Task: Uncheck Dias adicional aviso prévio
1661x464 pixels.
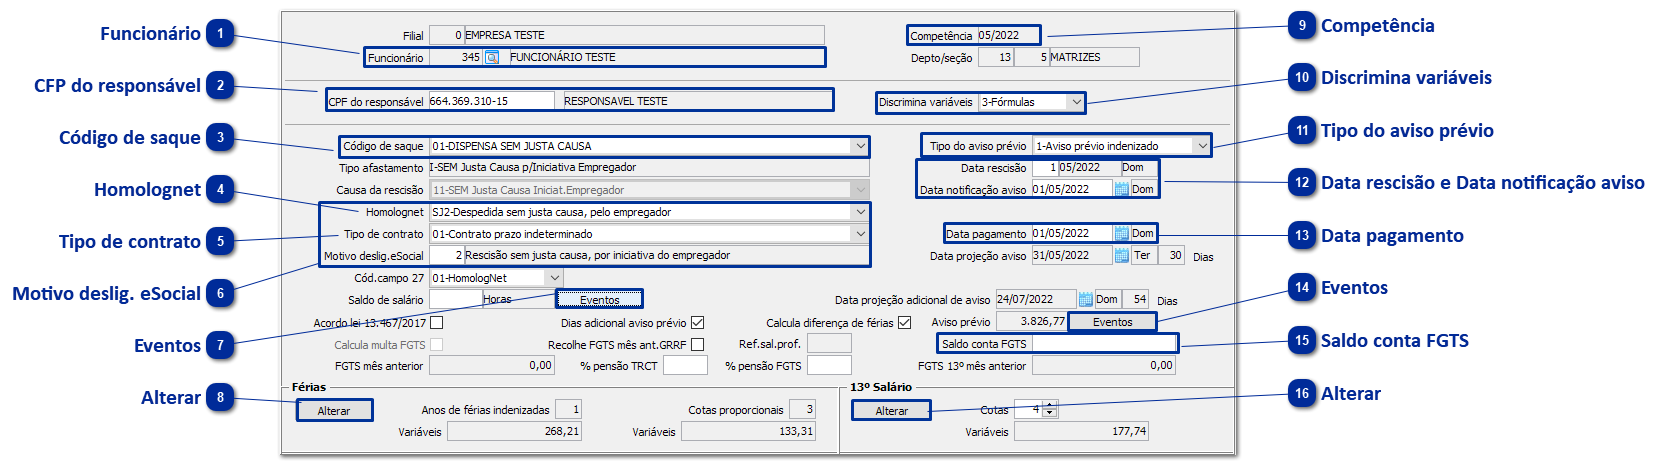Action: [697, 323]
